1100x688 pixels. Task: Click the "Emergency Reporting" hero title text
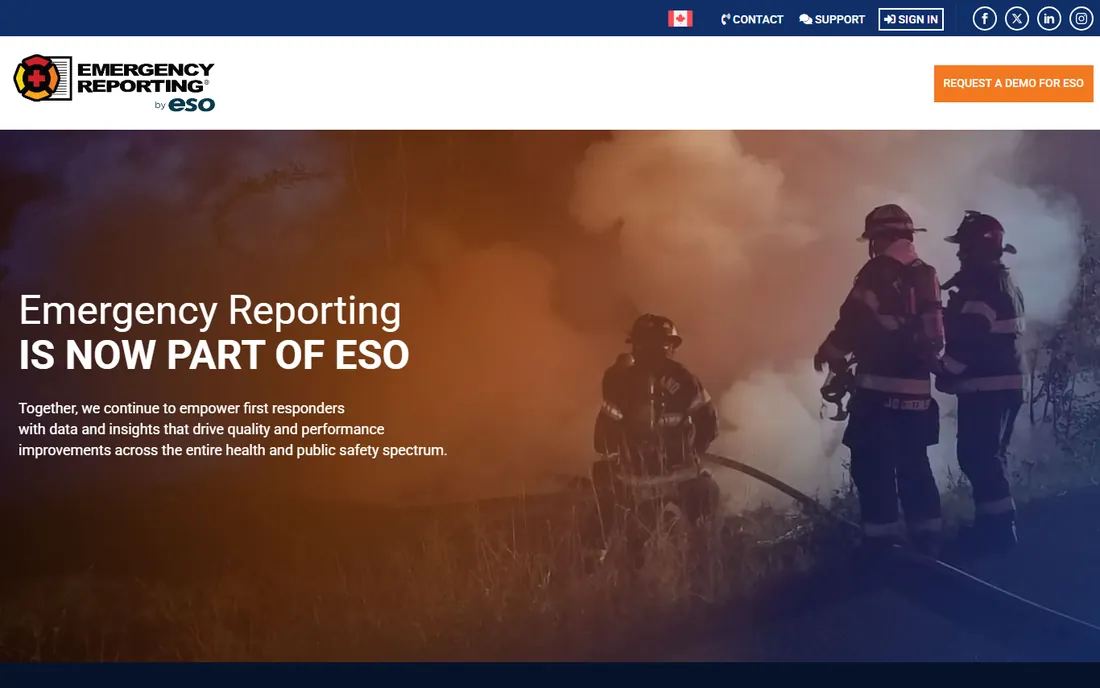pyautogui.click(x=210, y=311)
